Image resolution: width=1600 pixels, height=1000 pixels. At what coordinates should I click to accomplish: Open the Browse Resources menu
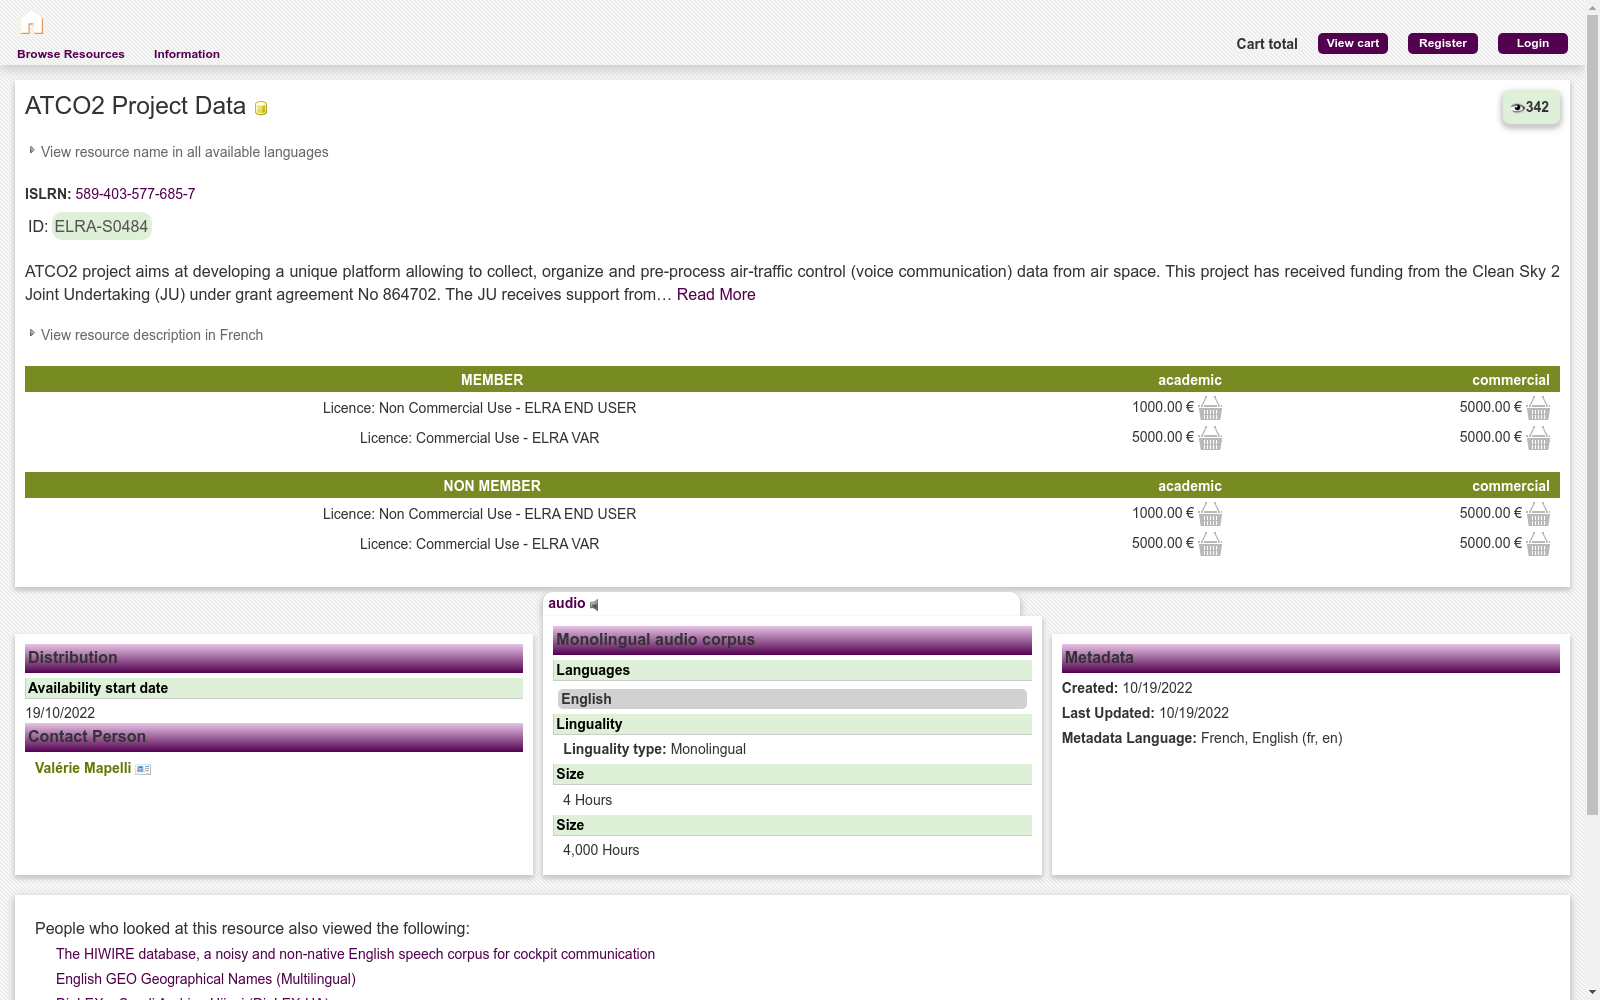coord(71,54)
